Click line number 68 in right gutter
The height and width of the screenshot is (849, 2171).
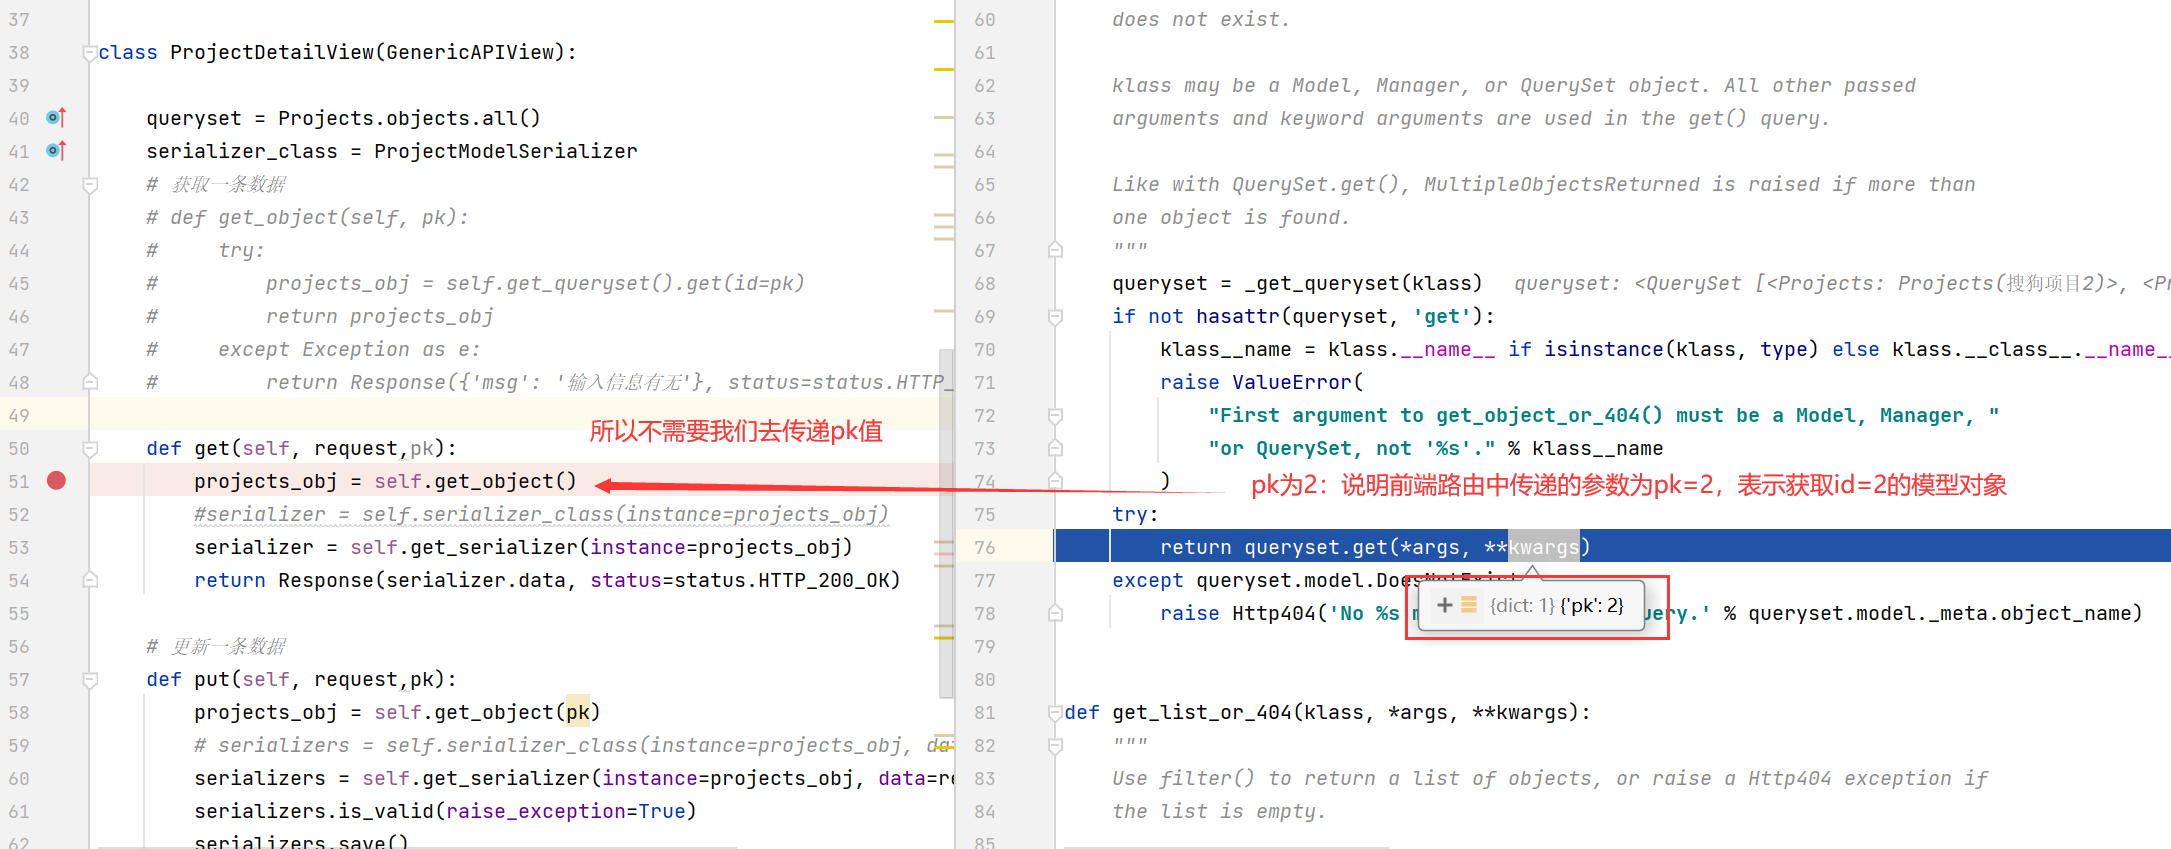[985, 283]
